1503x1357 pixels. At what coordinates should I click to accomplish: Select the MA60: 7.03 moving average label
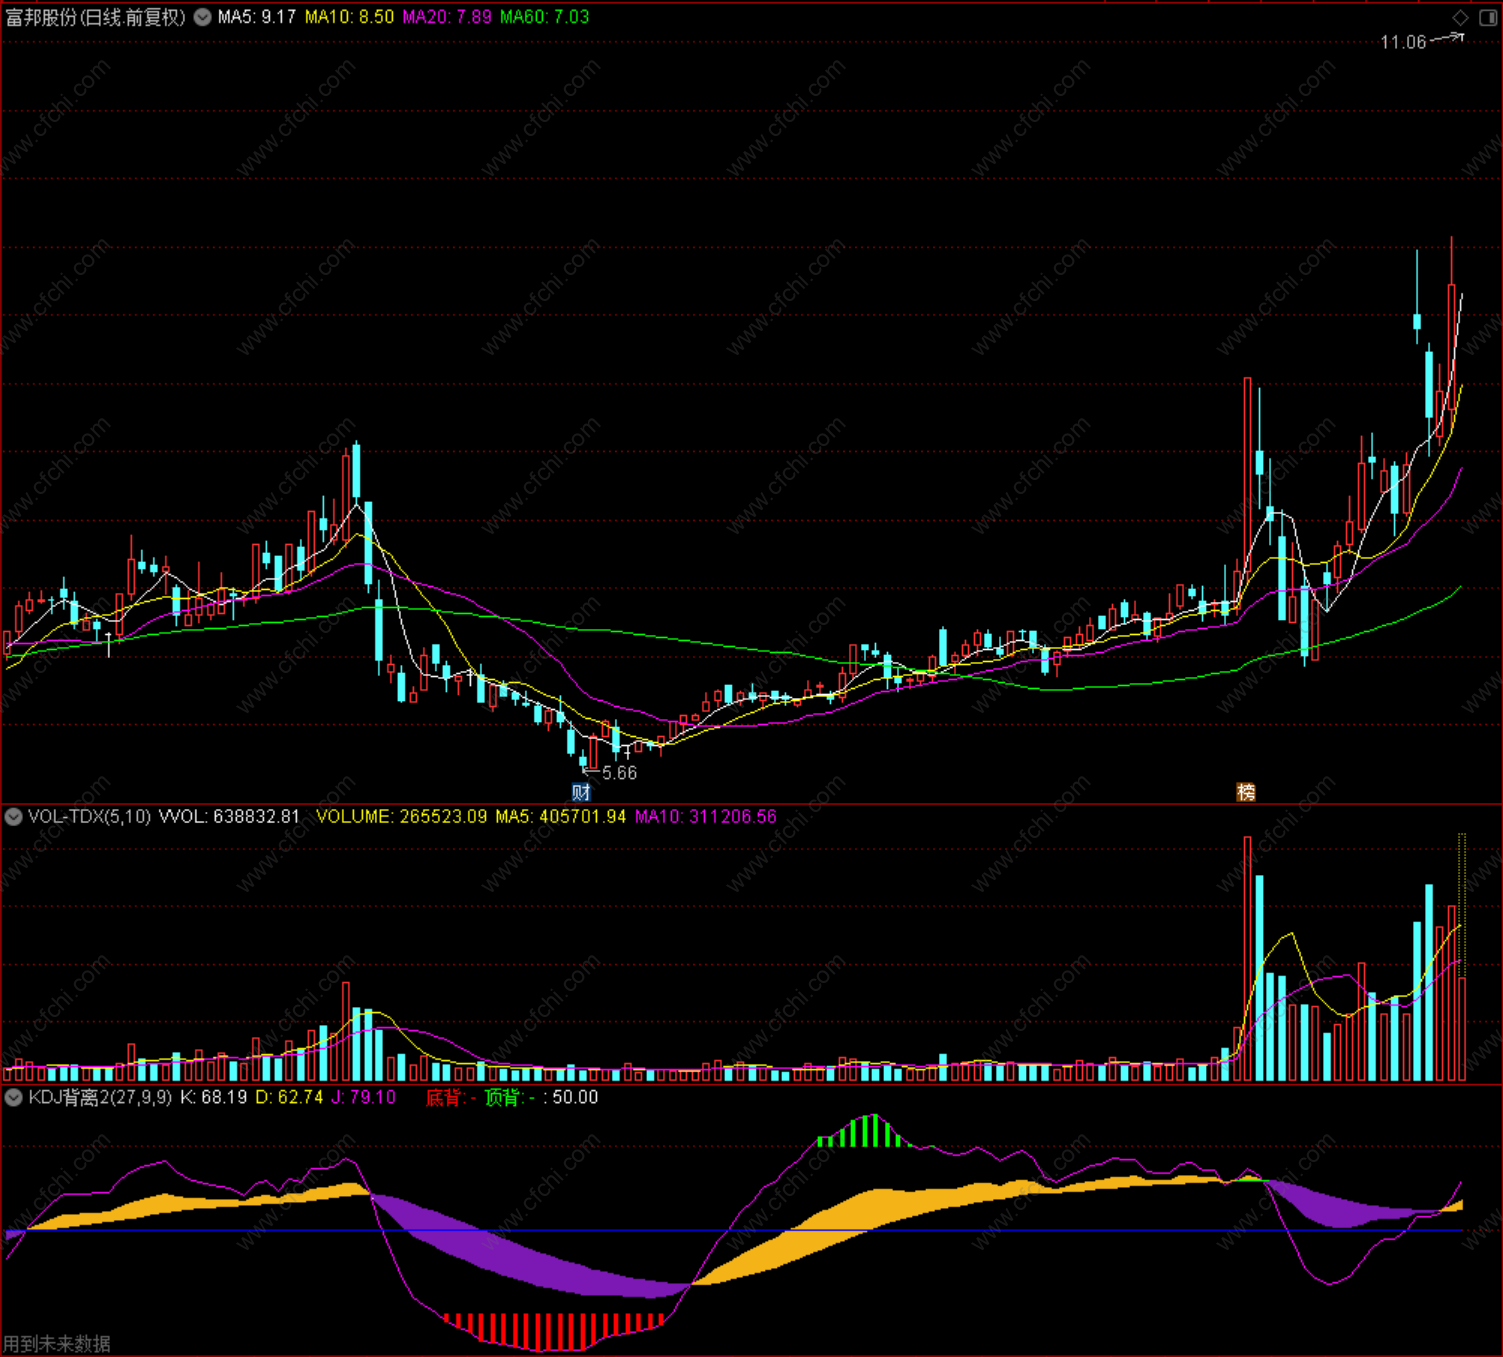pos(544,17)
